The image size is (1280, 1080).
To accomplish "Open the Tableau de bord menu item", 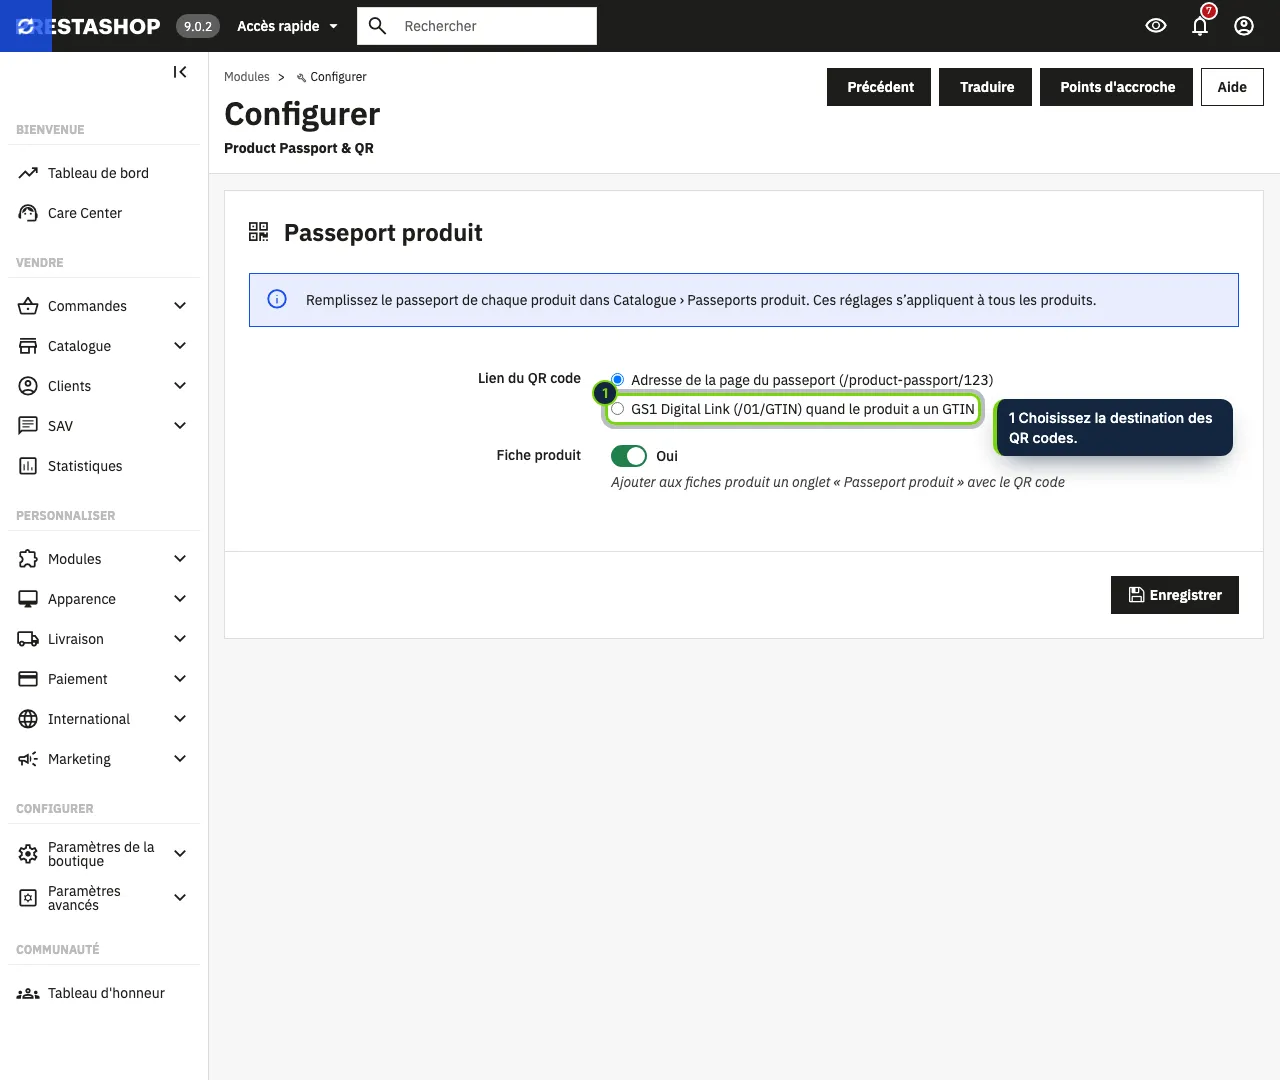I will point(104,173).
